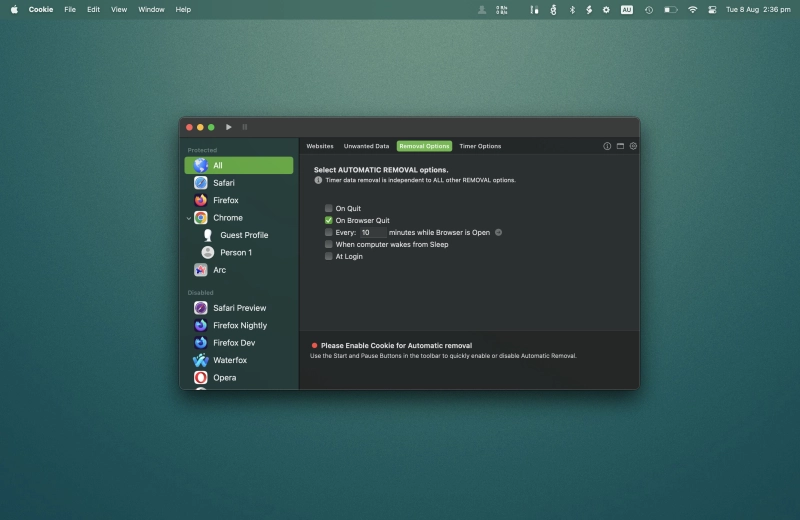Select Firefox in the Protected list
This screenshot has width=800, height=520.
pos(239,200)
